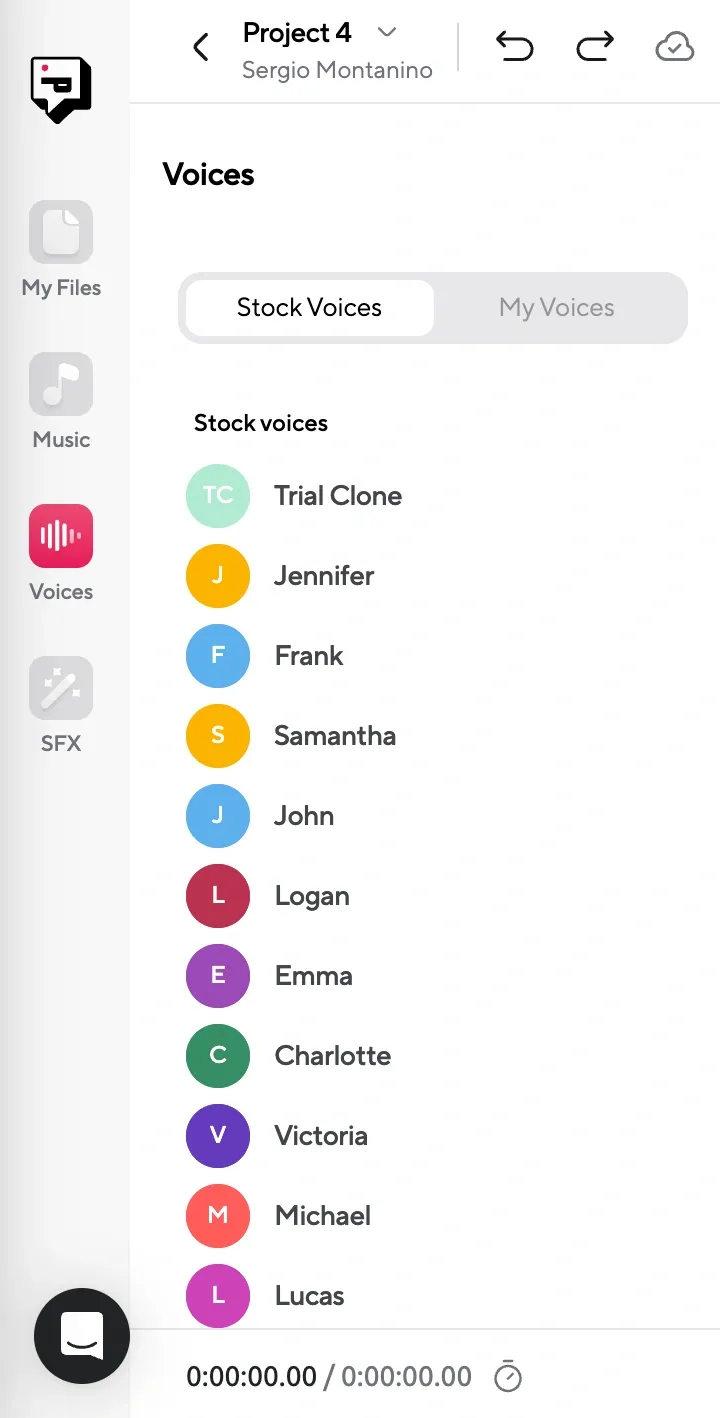Stay on the Stock Voices tab
The width and height of the screenshot is (720, 1418).
307,308
